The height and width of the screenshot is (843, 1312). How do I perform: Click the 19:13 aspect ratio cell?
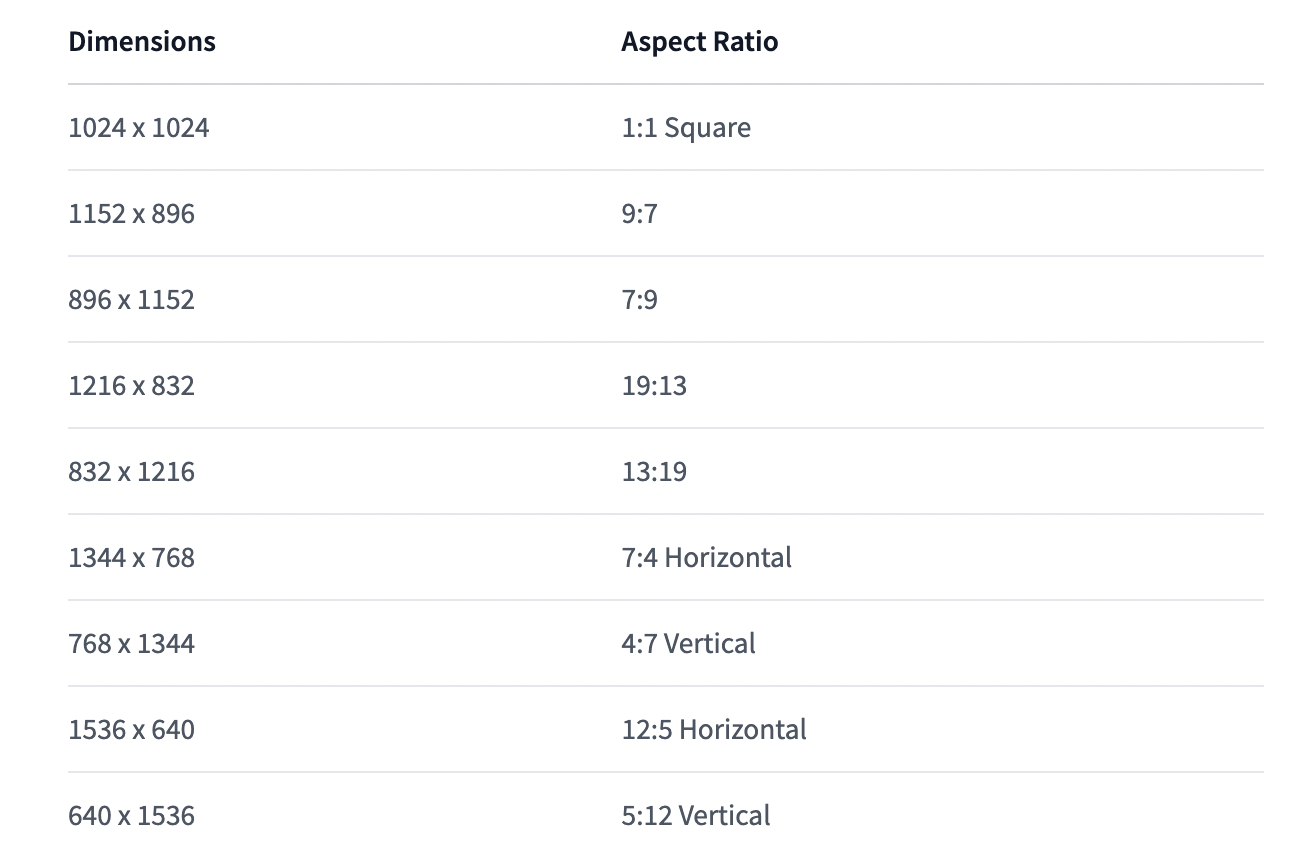pos(654,386)
